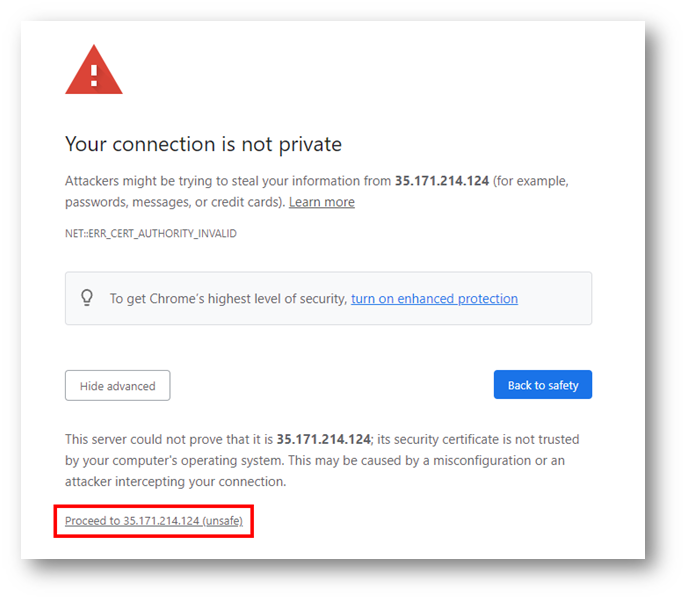Proceed to 35.171.214.124 (unsafe) link

tap(154, 521)
